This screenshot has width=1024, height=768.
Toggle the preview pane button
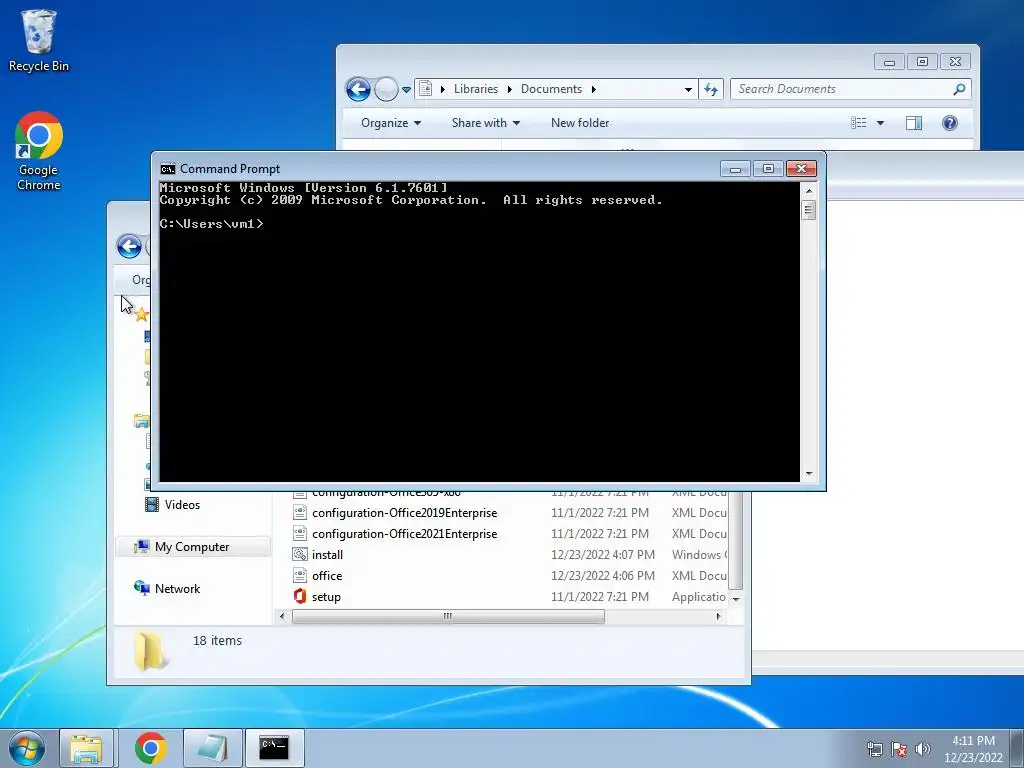(x=914, y=123)
